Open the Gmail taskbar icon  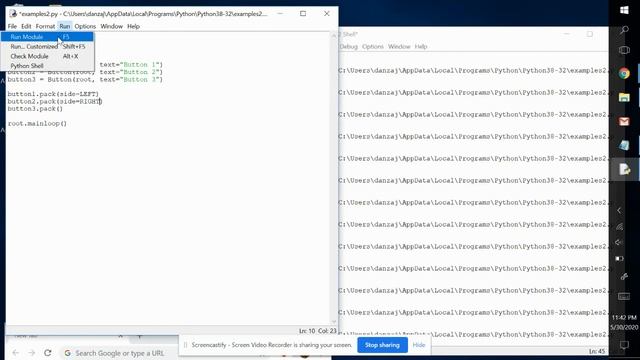point(624,121)
